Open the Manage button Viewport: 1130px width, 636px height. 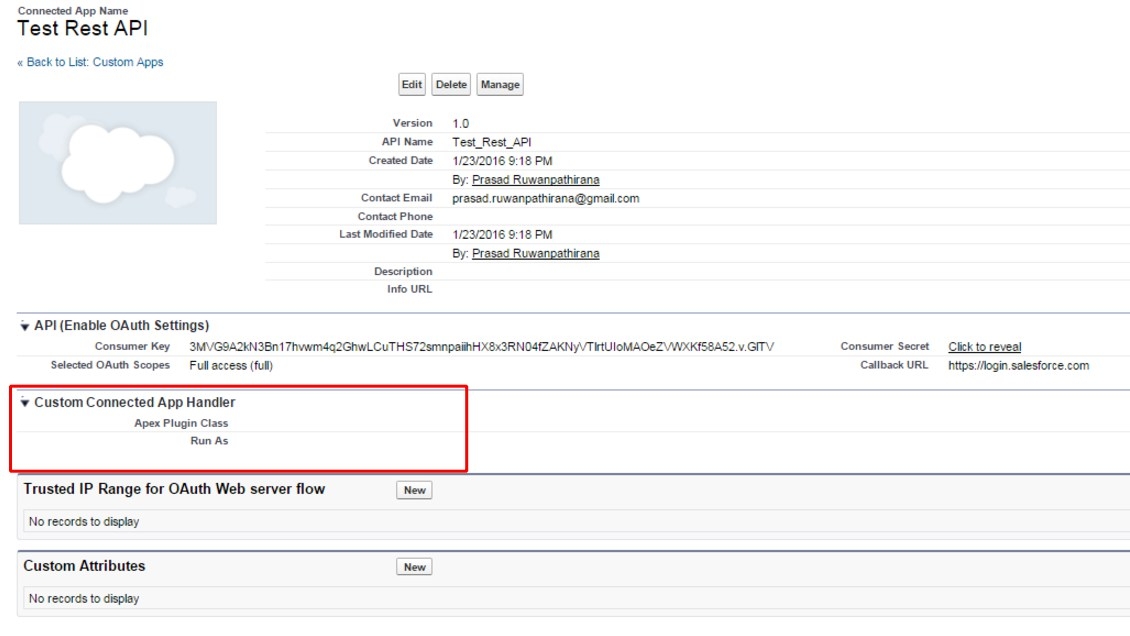point(500,84)
